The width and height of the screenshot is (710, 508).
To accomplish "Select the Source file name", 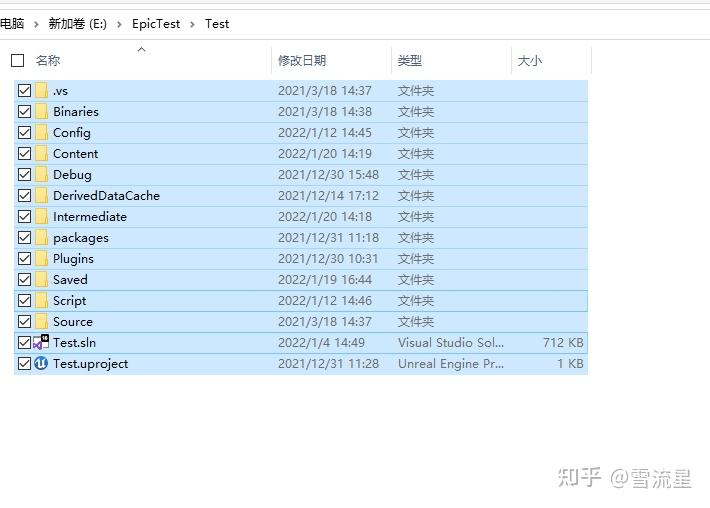I will click(73, 321).
